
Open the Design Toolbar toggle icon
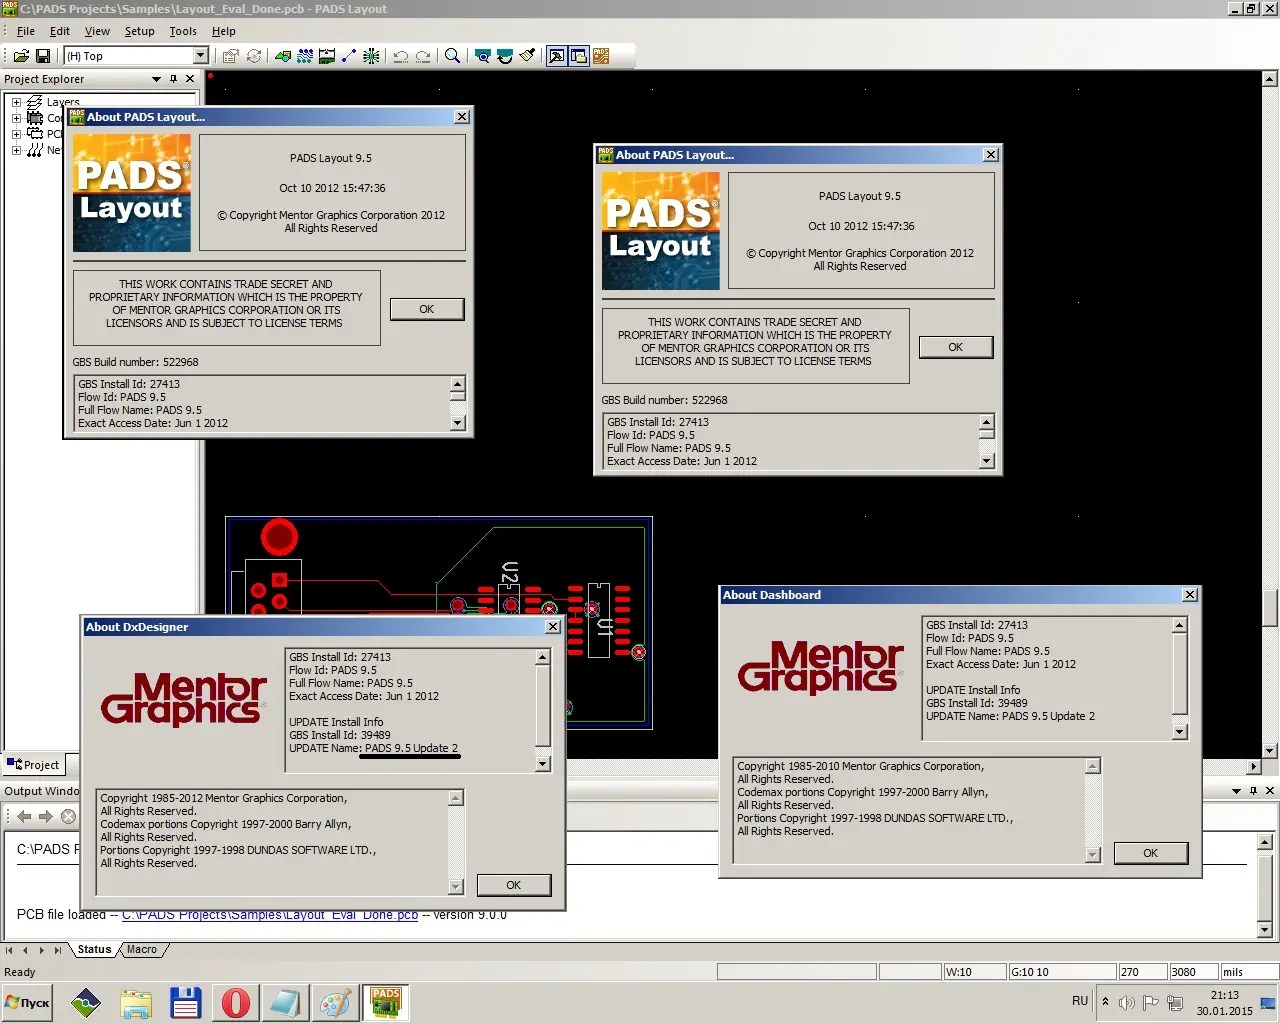click(x=557, y=55)
